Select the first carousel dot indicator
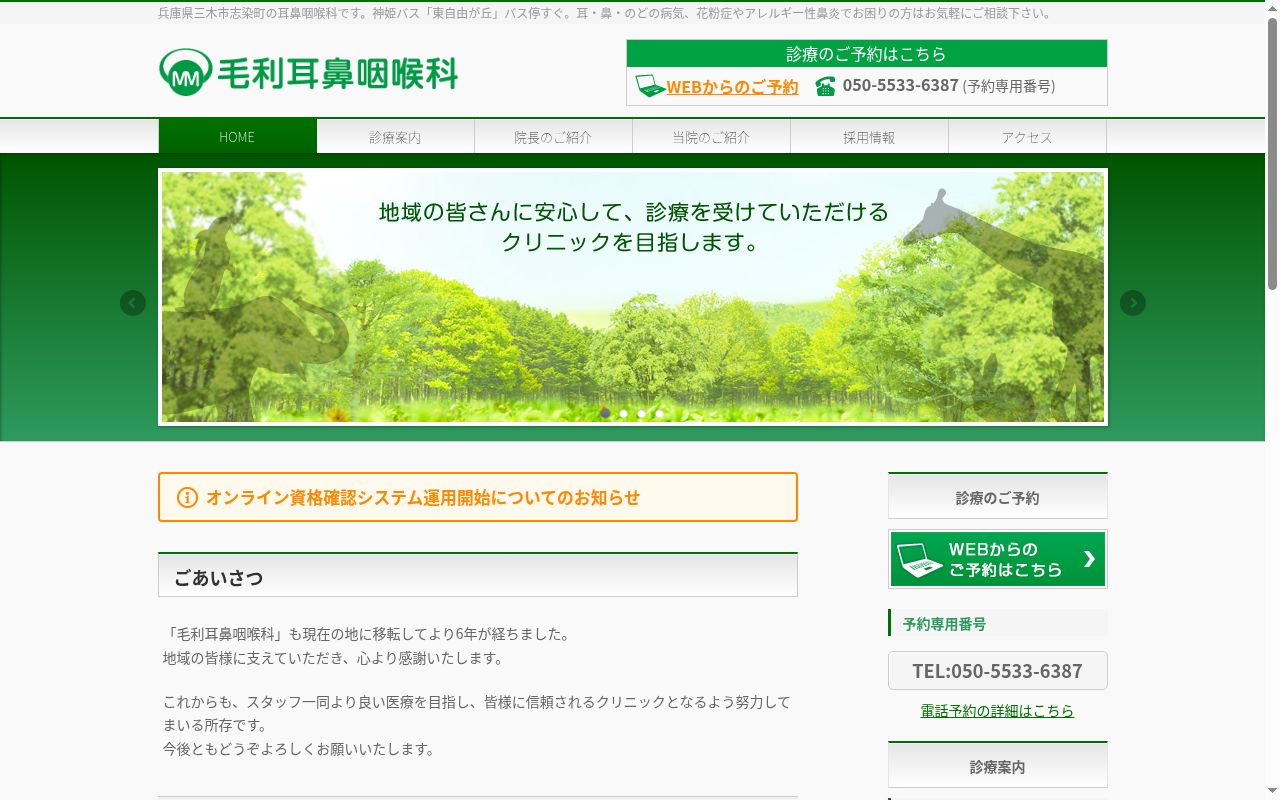The image size is (1280, 800). (605, 413)
